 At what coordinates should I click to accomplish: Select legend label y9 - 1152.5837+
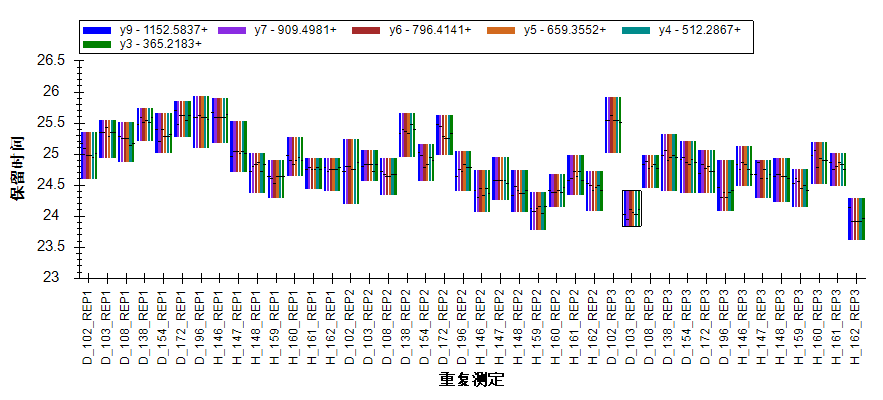tap(163, 31)
